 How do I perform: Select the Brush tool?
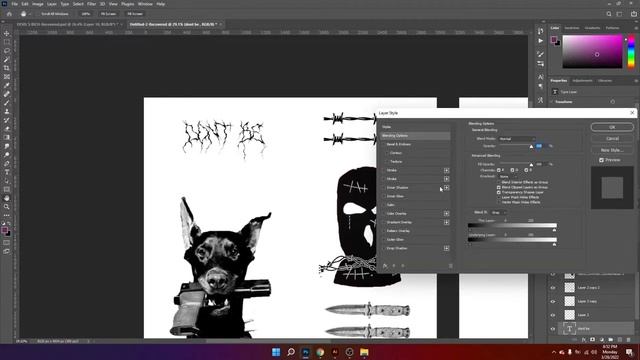(x=7, y=103)
